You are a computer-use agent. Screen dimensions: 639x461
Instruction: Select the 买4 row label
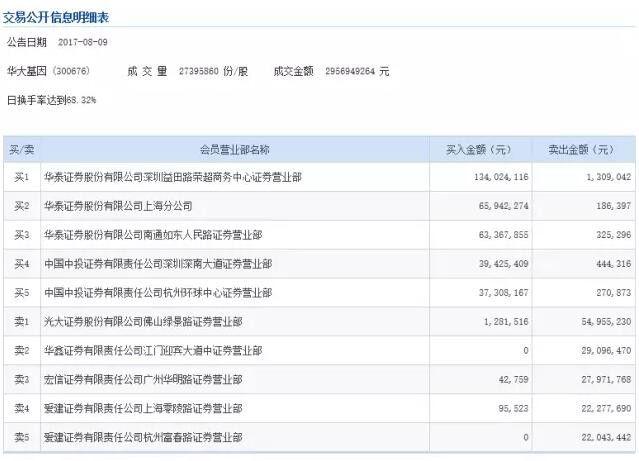22,264
